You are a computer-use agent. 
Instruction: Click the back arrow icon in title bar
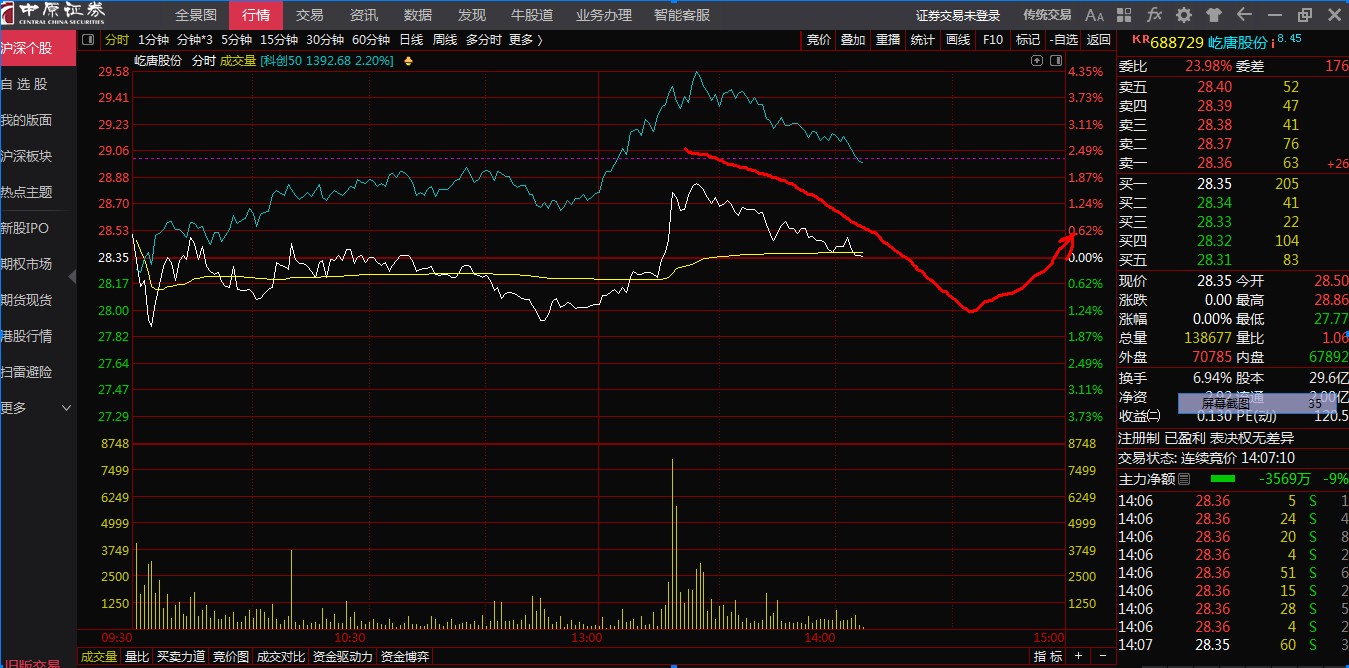click(1245, 15)
